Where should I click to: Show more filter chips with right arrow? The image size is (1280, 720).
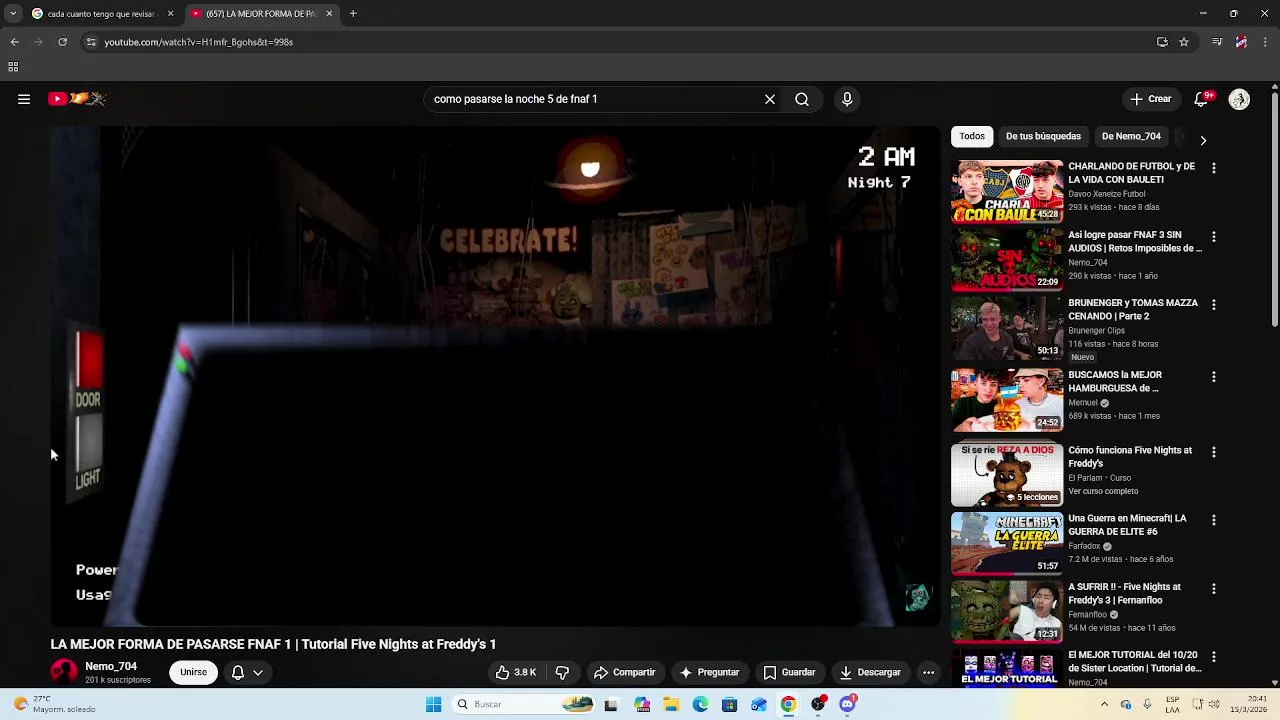(x=1203, y=140)
